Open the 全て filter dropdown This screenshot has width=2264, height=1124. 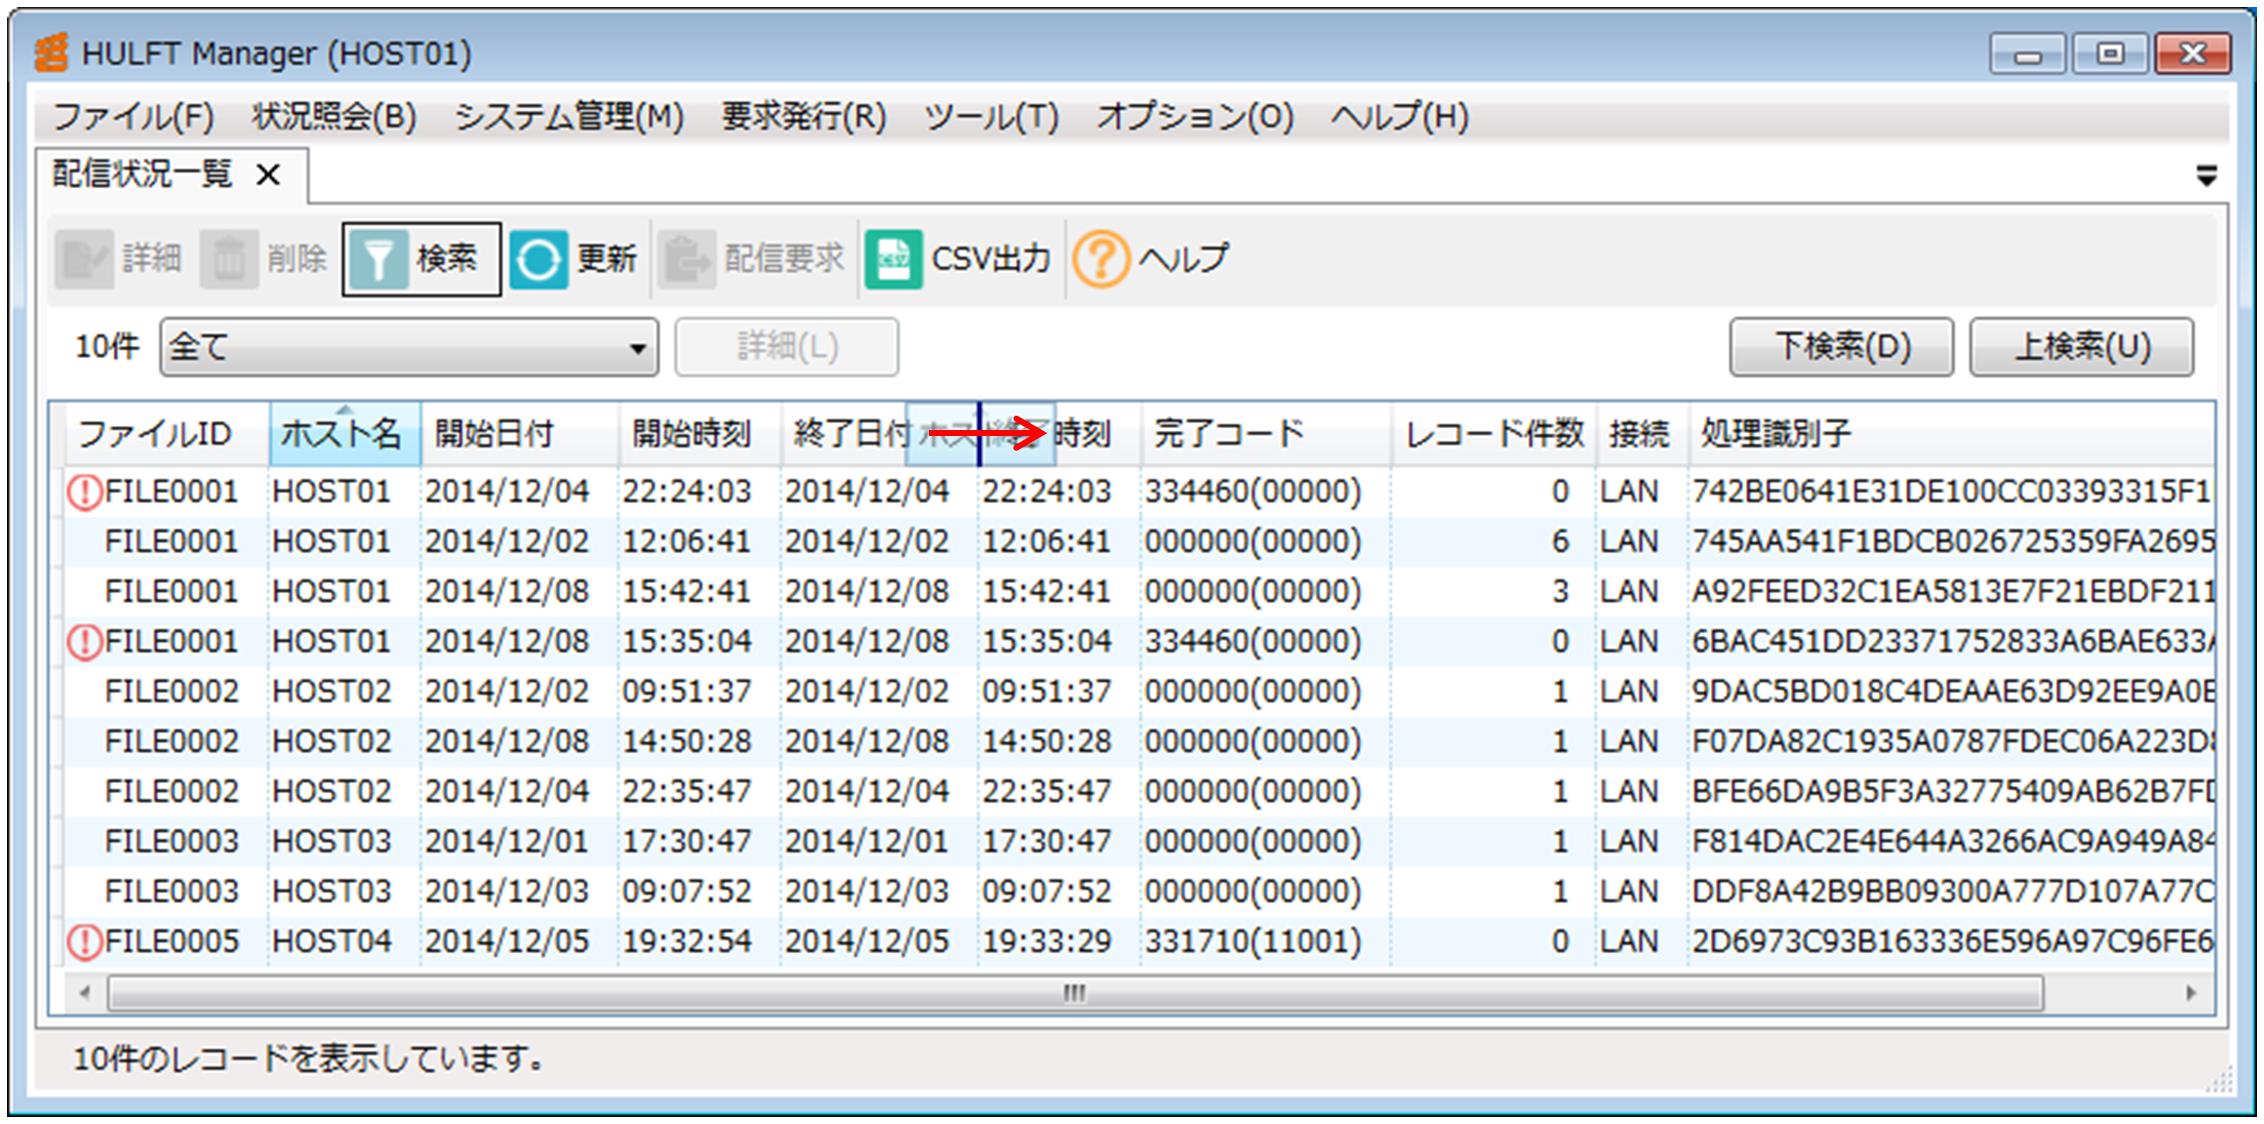pyautogui.click(x=409, y=348)
